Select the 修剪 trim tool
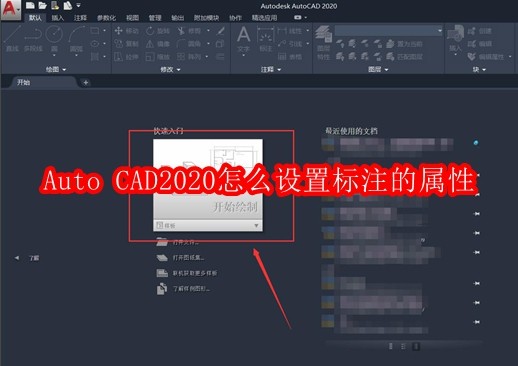 [189, 31]
